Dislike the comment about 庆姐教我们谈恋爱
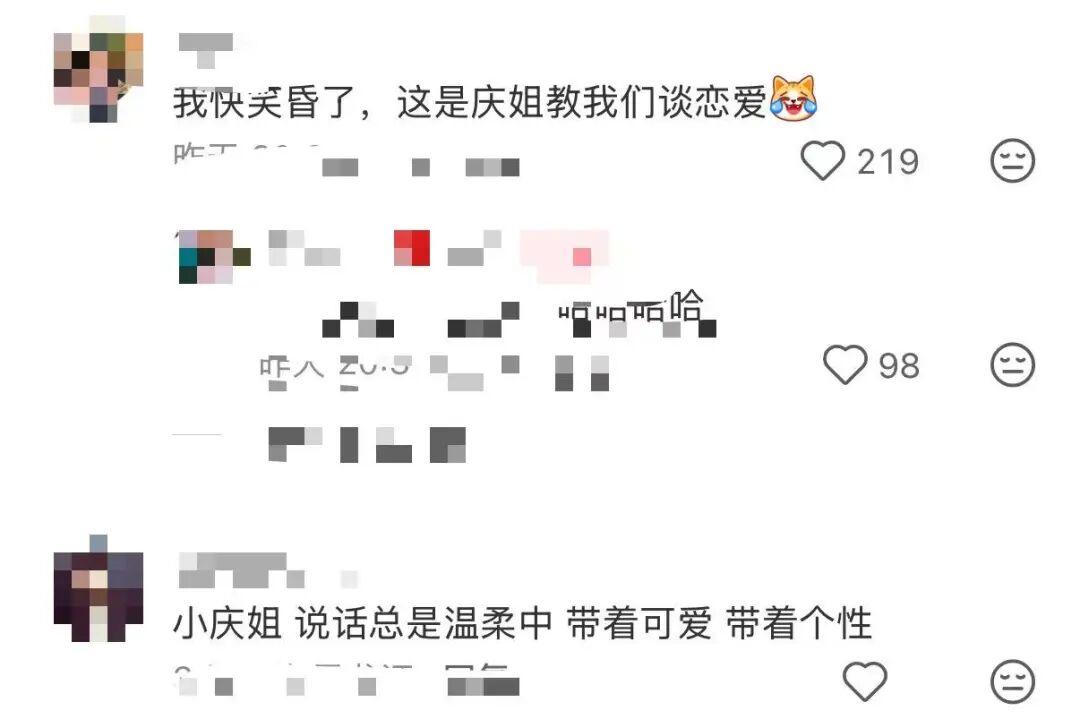 point(1012,160)
